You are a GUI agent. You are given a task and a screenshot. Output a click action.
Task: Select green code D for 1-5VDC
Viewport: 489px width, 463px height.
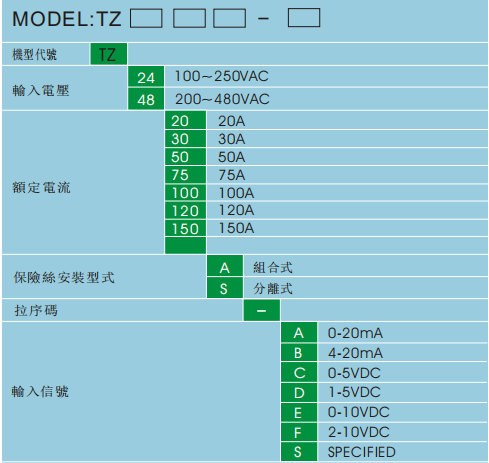pos(299,392)
